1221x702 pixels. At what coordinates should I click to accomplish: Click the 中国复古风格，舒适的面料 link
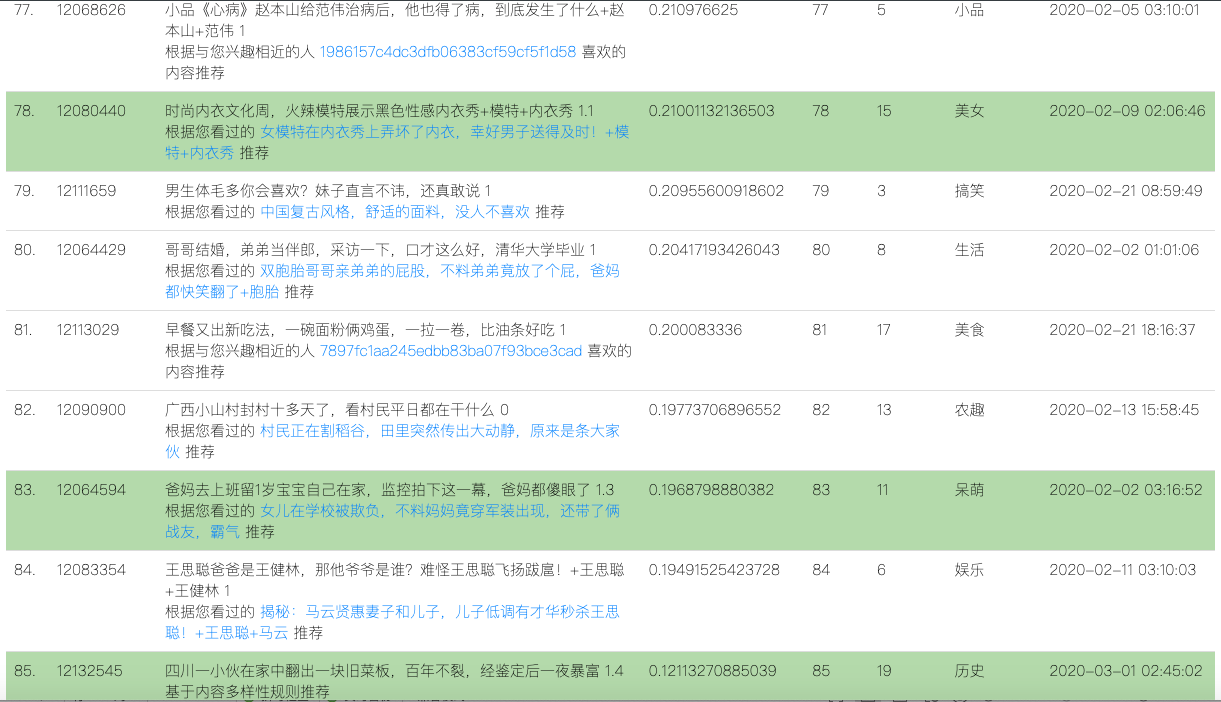pos(394,212)
